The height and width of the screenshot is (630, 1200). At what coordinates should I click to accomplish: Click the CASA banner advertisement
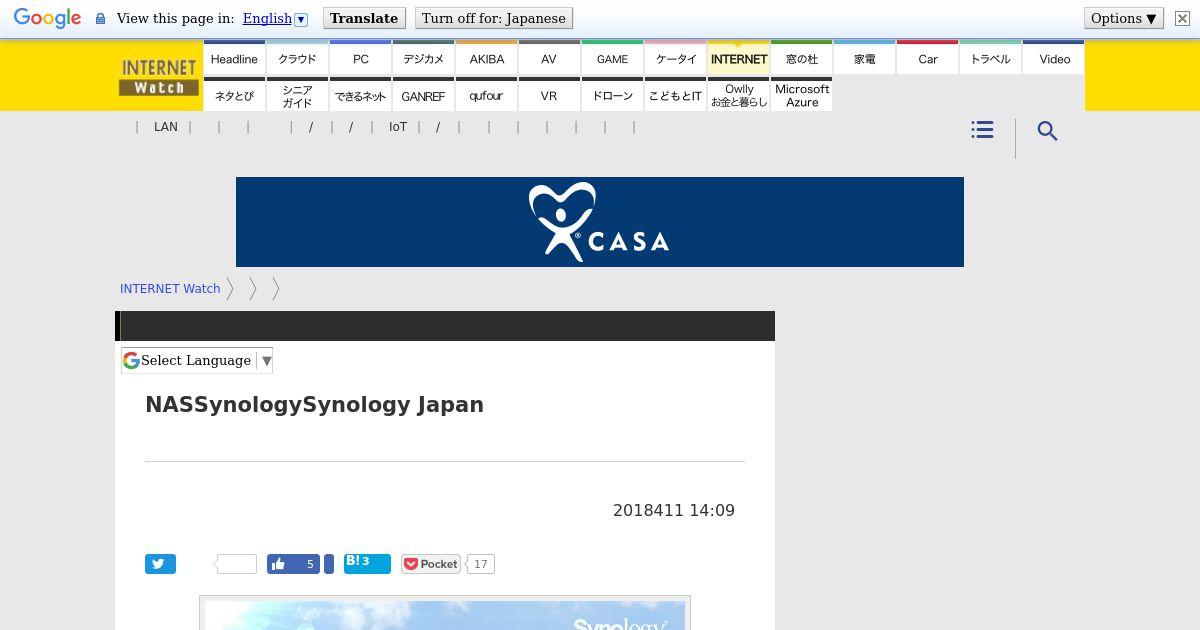tap(600, 222)
